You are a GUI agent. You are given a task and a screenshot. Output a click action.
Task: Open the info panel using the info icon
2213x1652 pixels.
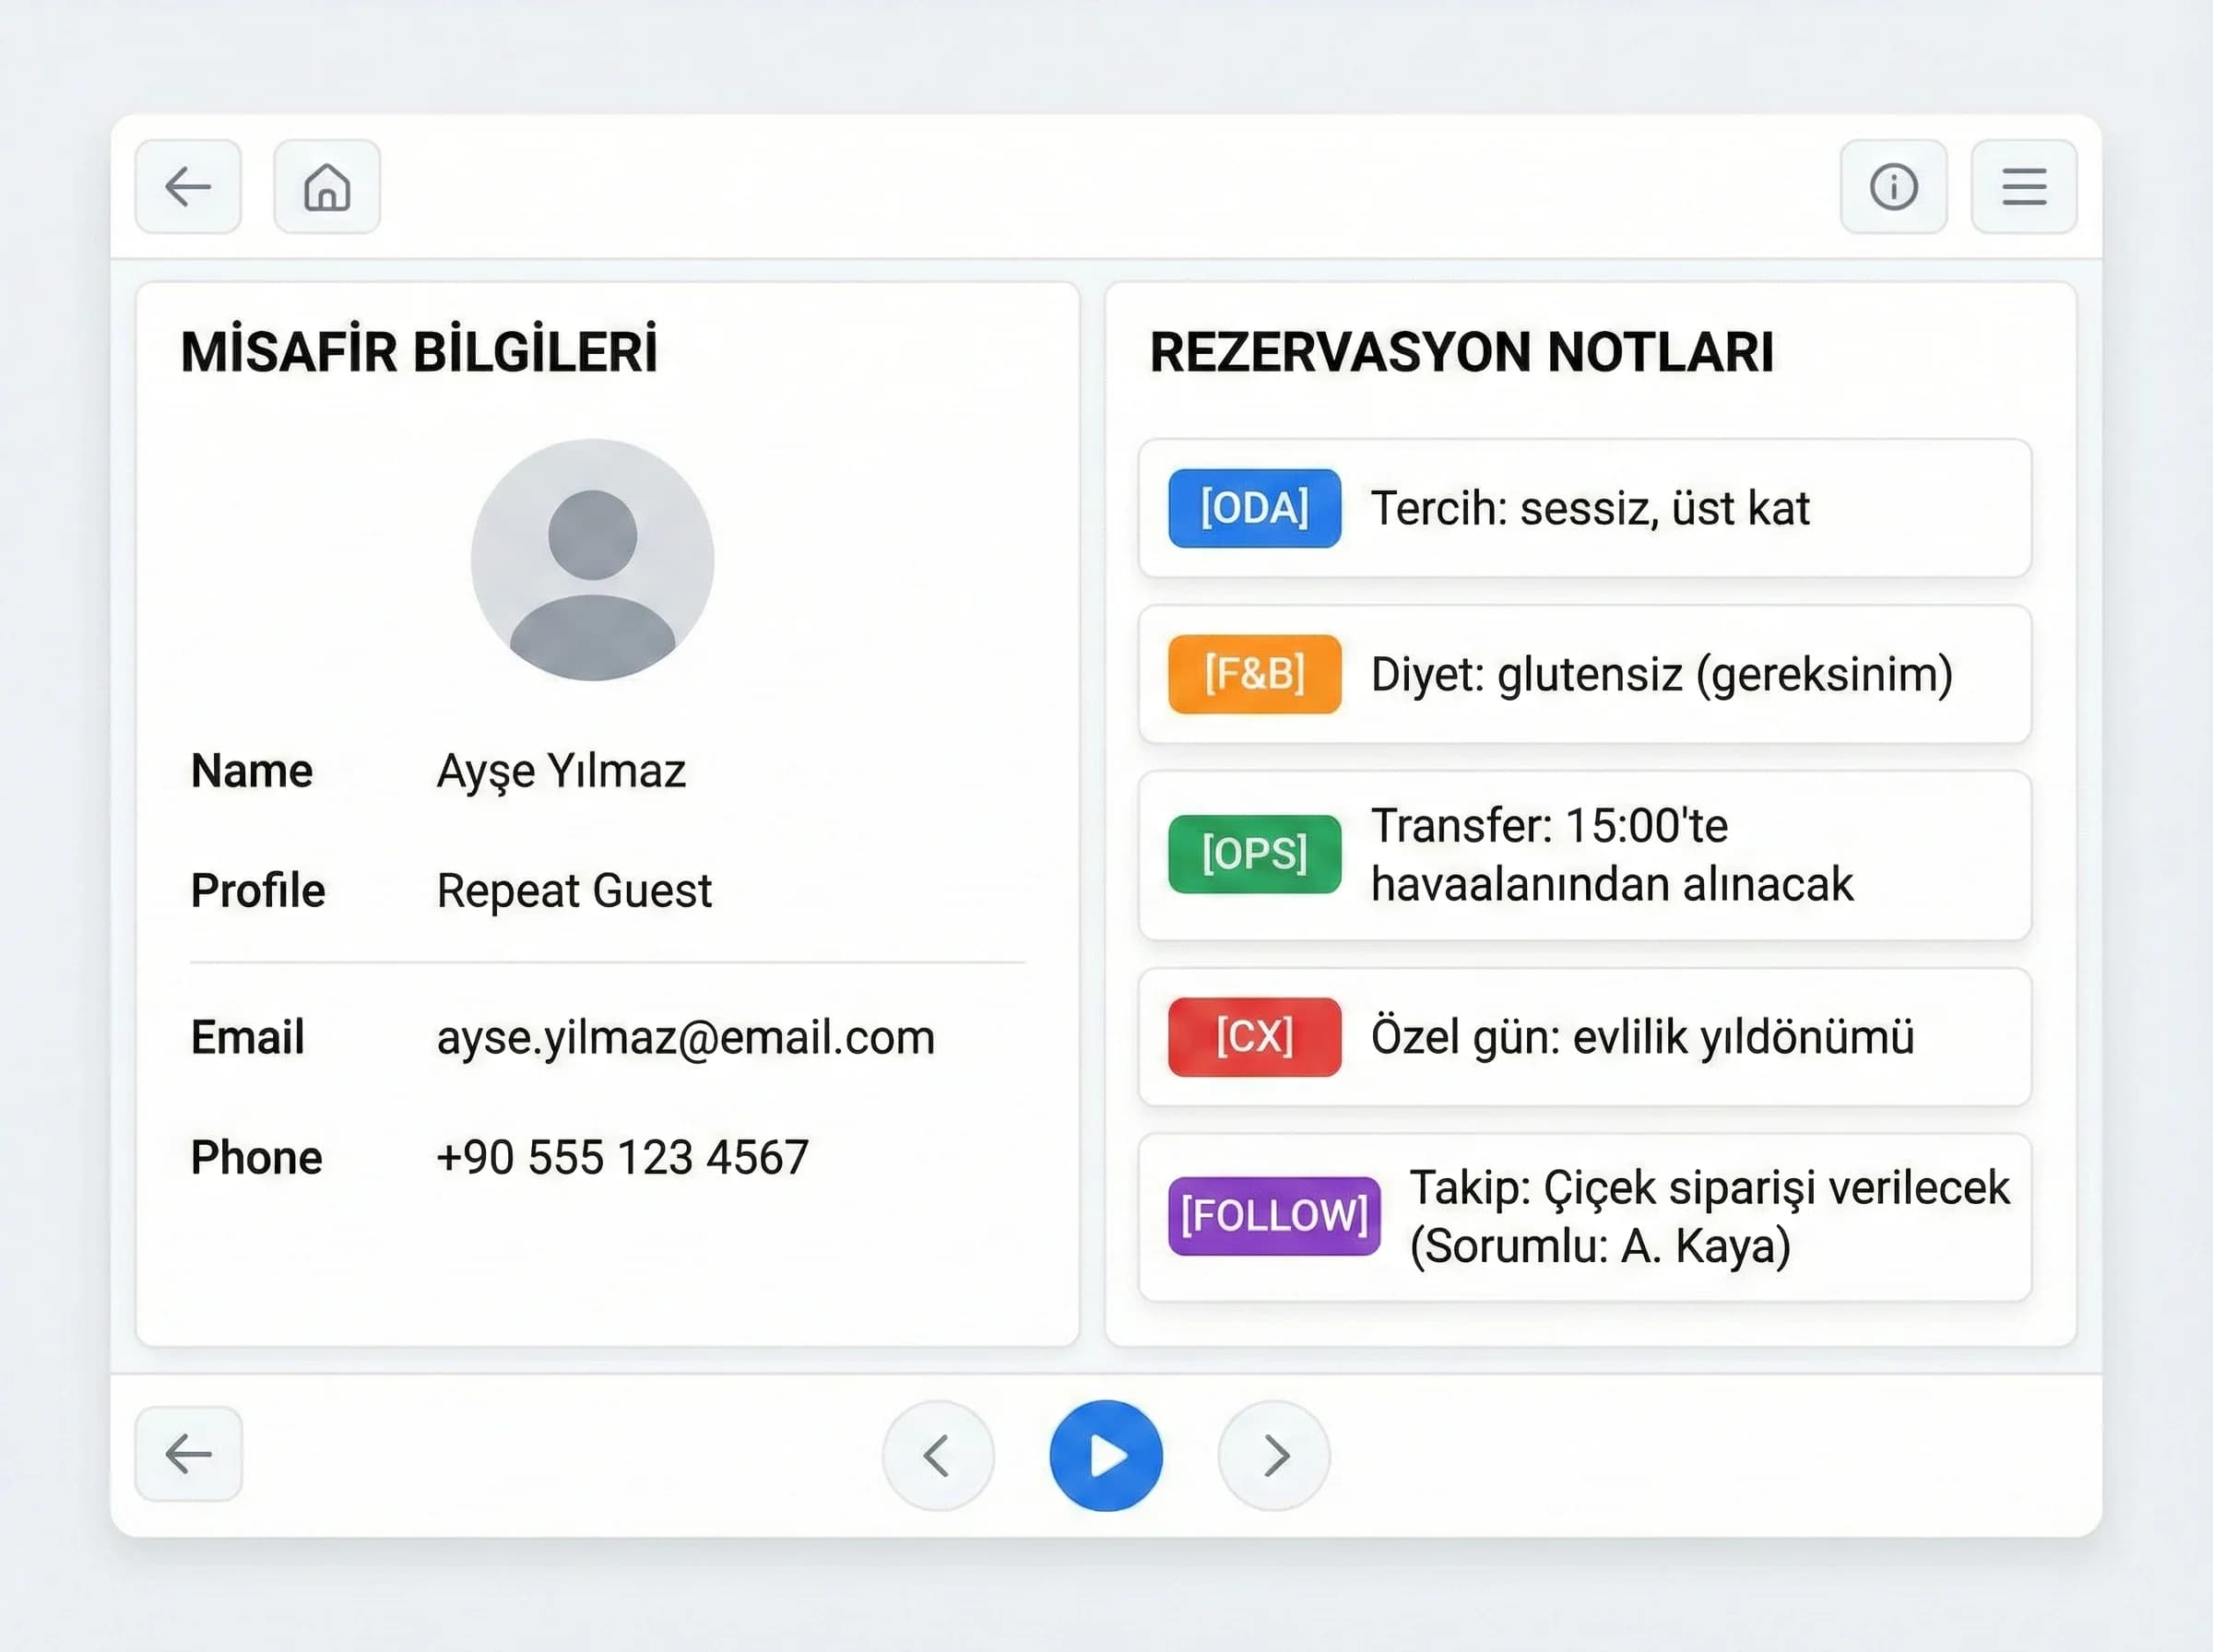1893,187
